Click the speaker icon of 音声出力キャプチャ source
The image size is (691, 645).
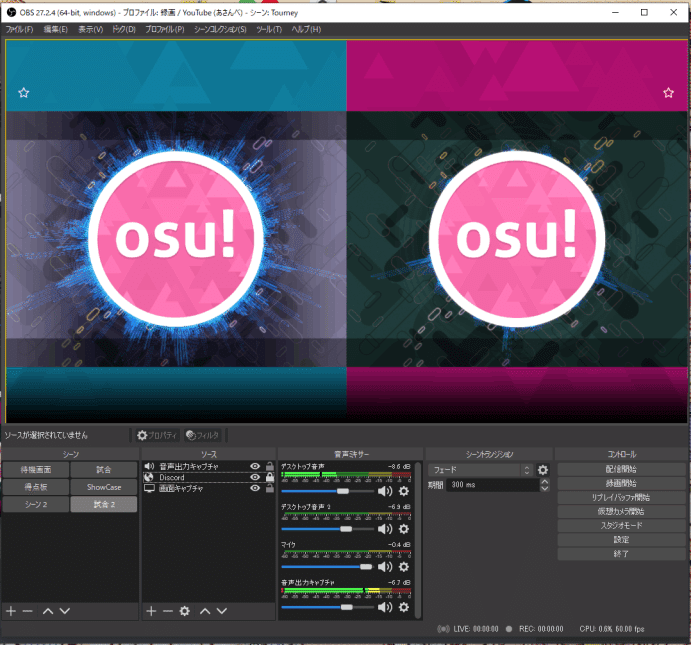[149, 466]
